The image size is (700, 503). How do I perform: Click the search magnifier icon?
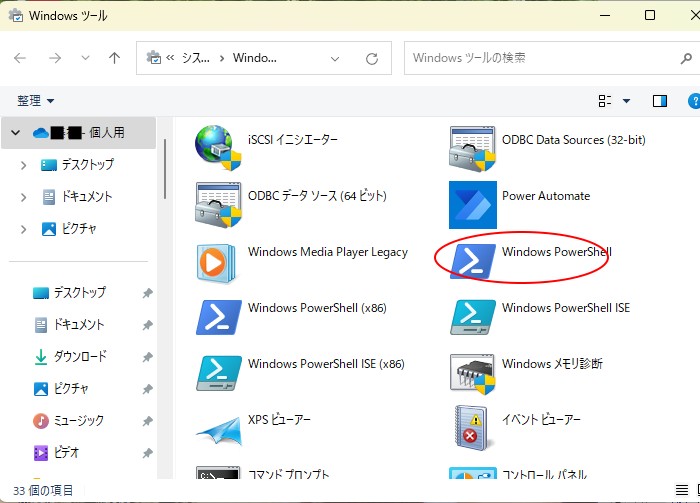pos(686,58)
